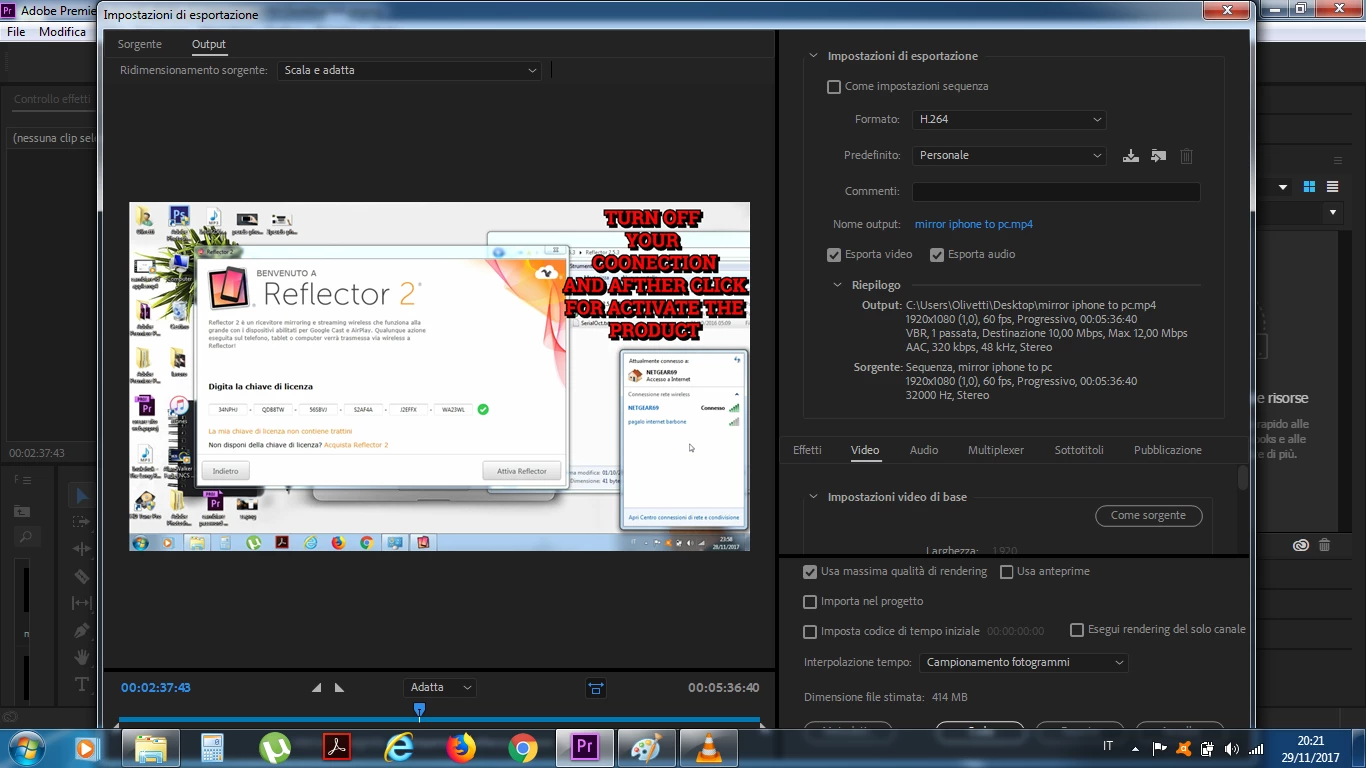Image resolution: width=1366 pixels, height=768 pixels.
Task: Select the Type tool
Action: pos(82,684)
